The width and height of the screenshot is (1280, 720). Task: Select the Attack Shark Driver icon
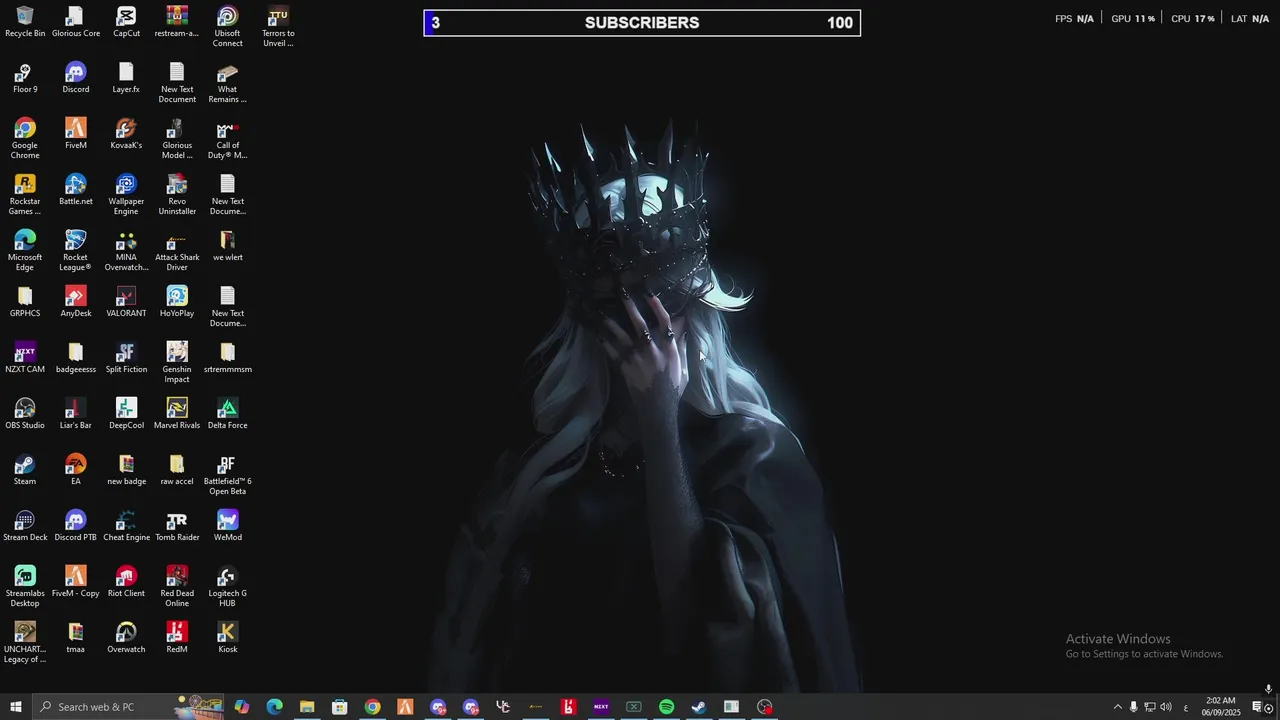pos(177,251)
